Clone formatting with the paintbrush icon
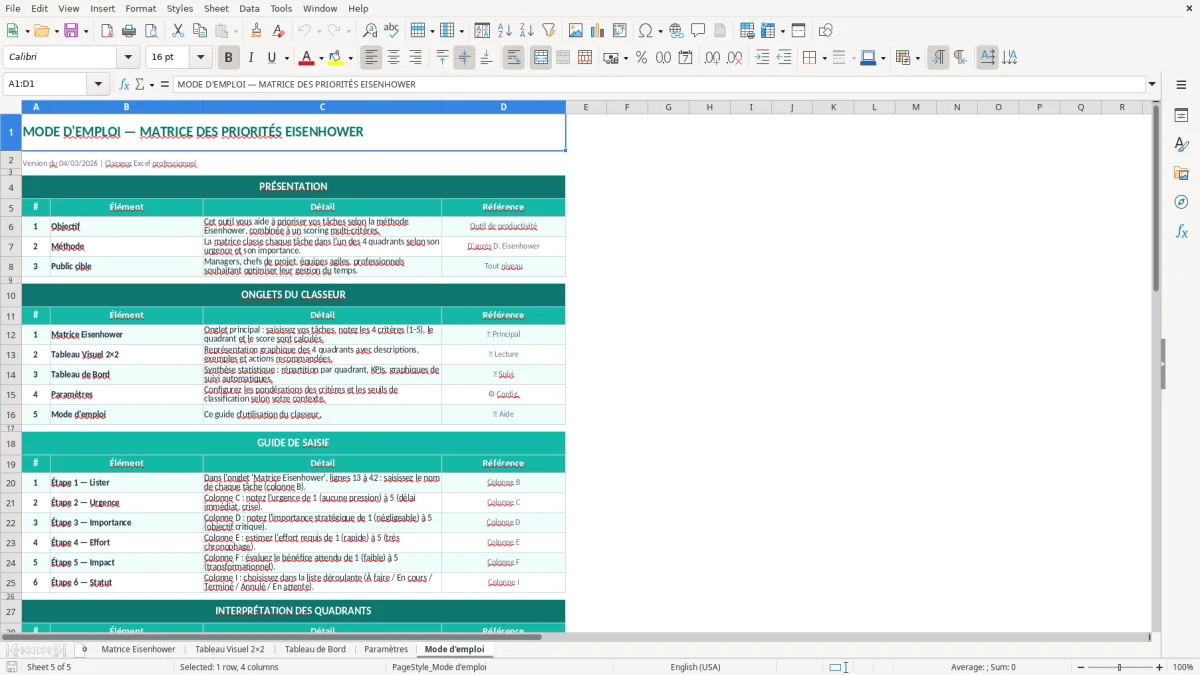This screenshot has height=675, width=1200. pyautogui.click(x=256, y=31)
